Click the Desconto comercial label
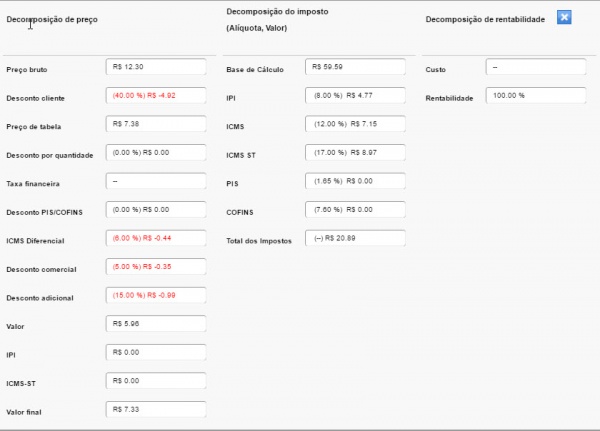The image size is (600, 431). click(41, 269)
